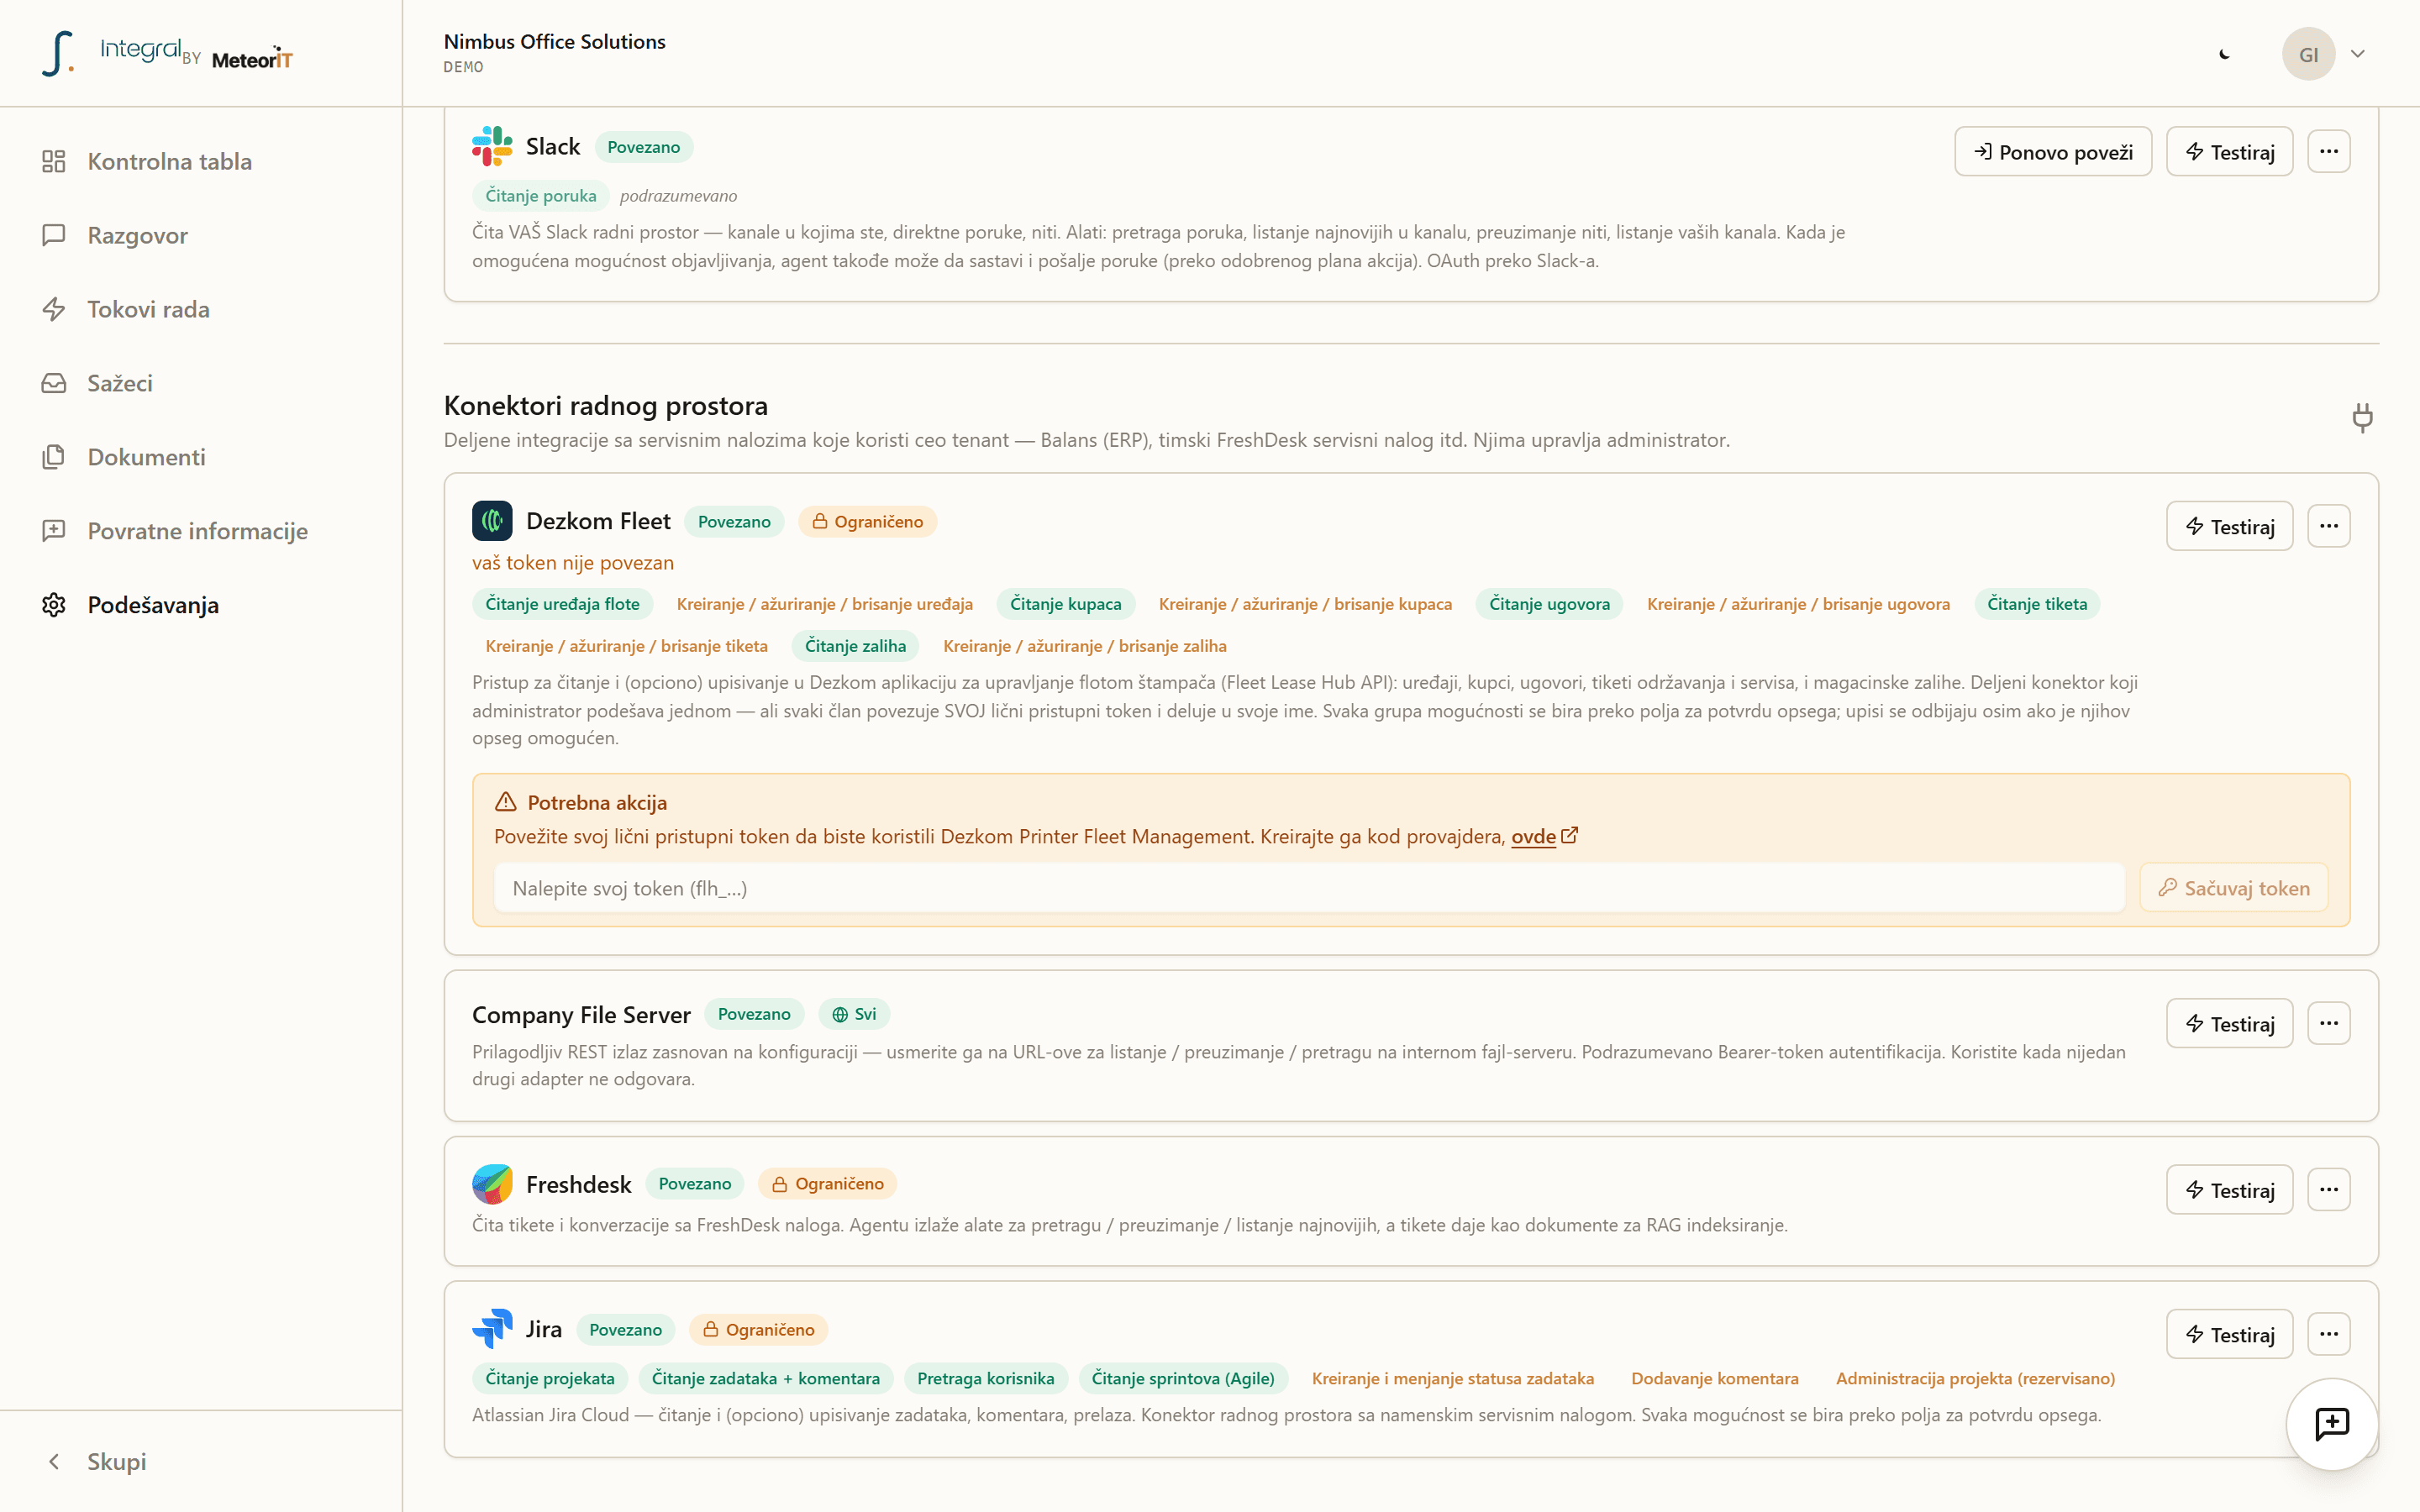
Task: Click Ponovo poveži for Slack
Action: tap(2053, 151)
